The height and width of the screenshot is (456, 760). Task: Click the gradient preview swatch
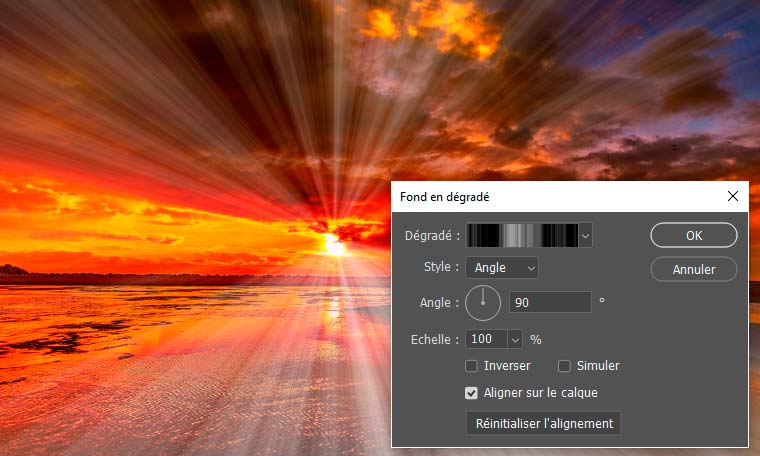(522, 236)
